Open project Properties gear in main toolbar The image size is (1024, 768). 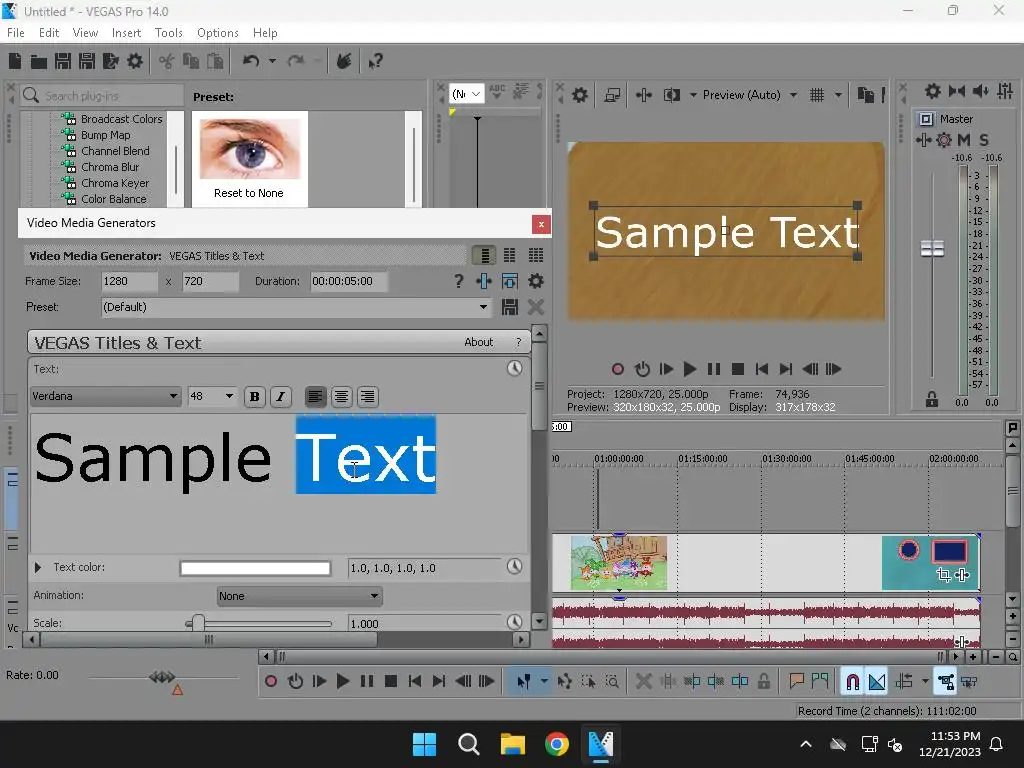pyautogui.click(x=135, y=61)
